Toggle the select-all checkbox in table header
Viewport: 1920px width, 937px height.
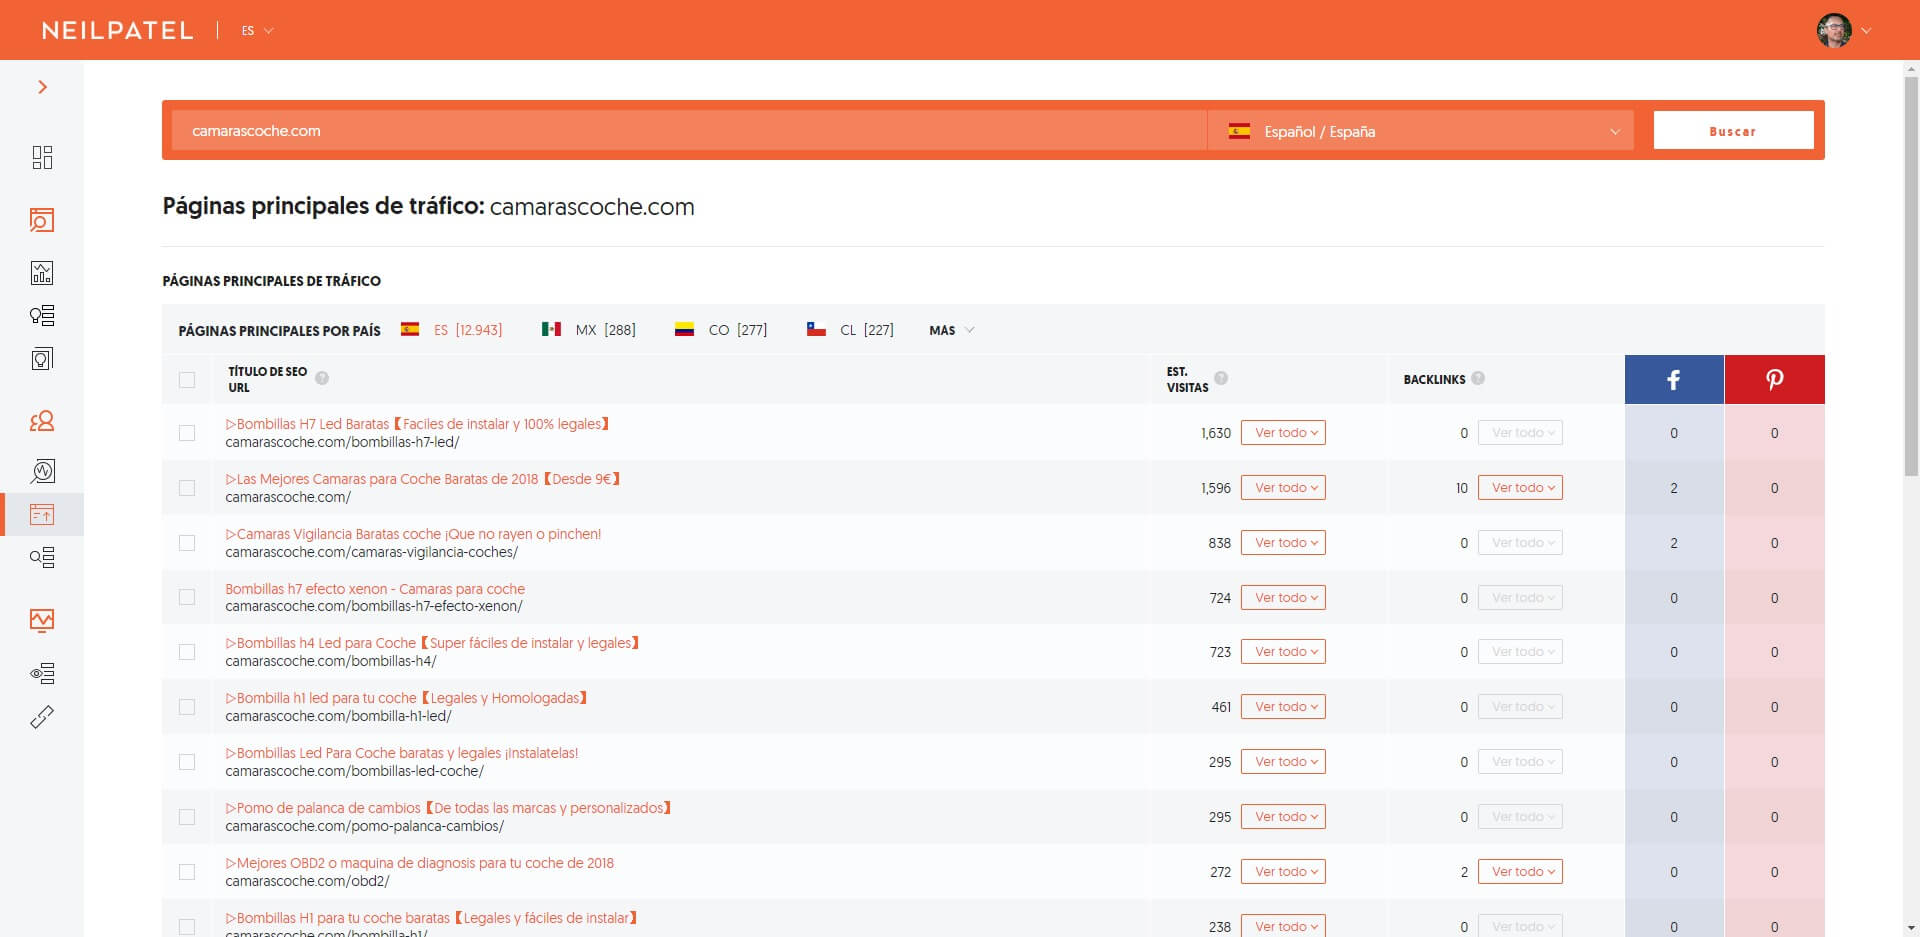pyautogui.click(x=187, y=379)
